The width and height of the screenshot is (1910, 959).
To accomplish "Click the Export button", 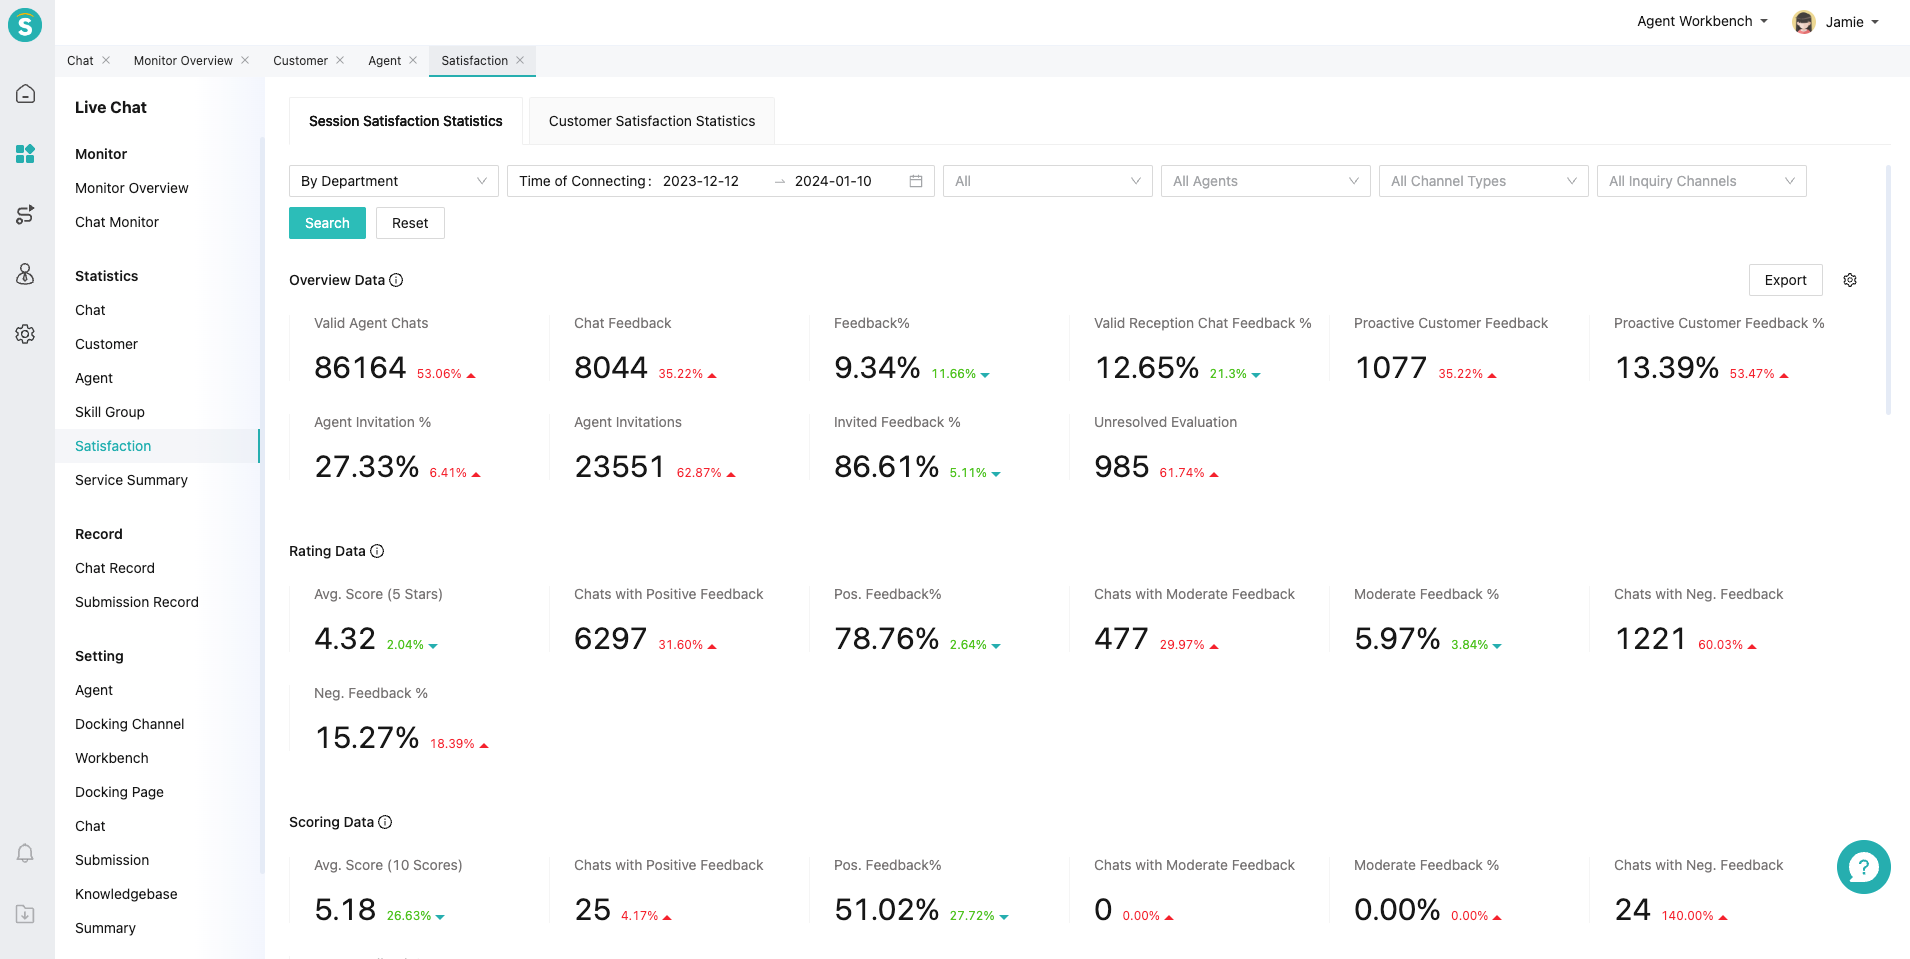I will [x=1786, y=280].
